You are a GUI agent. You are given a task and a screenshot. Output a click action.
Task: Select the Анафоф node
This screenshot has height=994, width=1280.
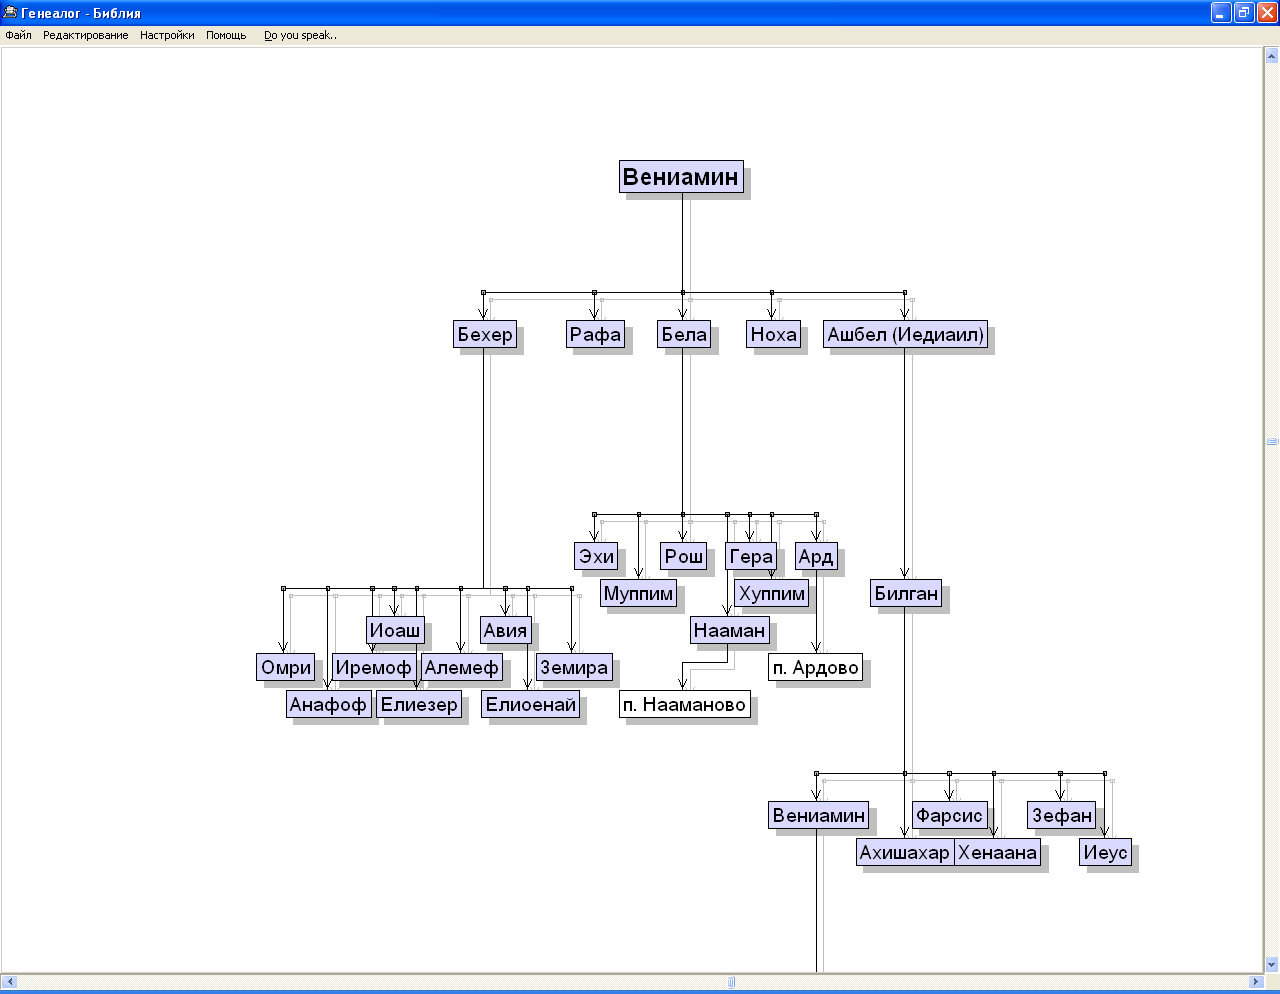328,704
